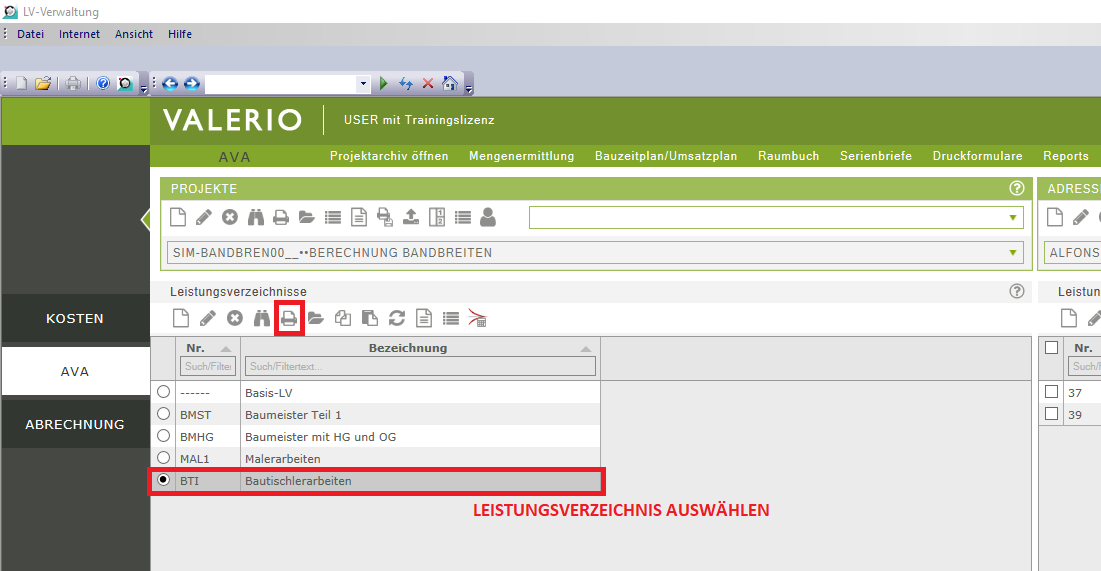Open the address bar dropdown in browser toolbar

point(363,84)
